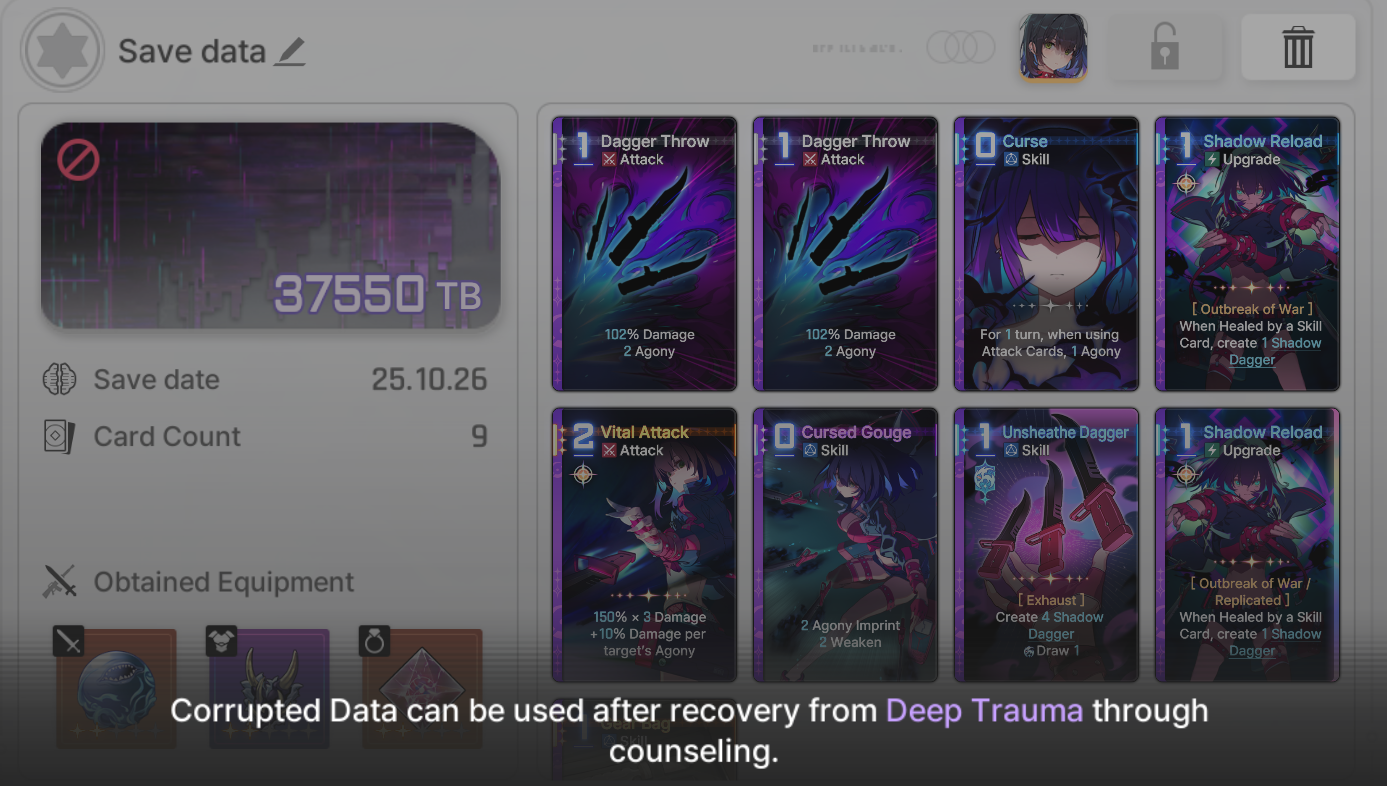
Task: Open the Curse skill card
Action: (1047, 254)
